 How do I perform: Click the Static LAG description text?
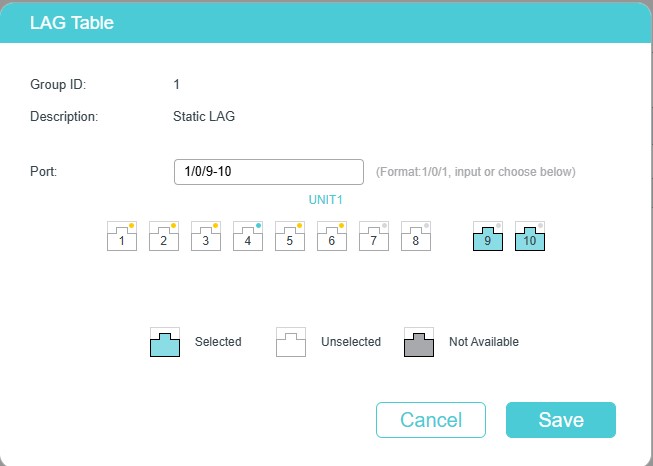[x=204, y=116]
